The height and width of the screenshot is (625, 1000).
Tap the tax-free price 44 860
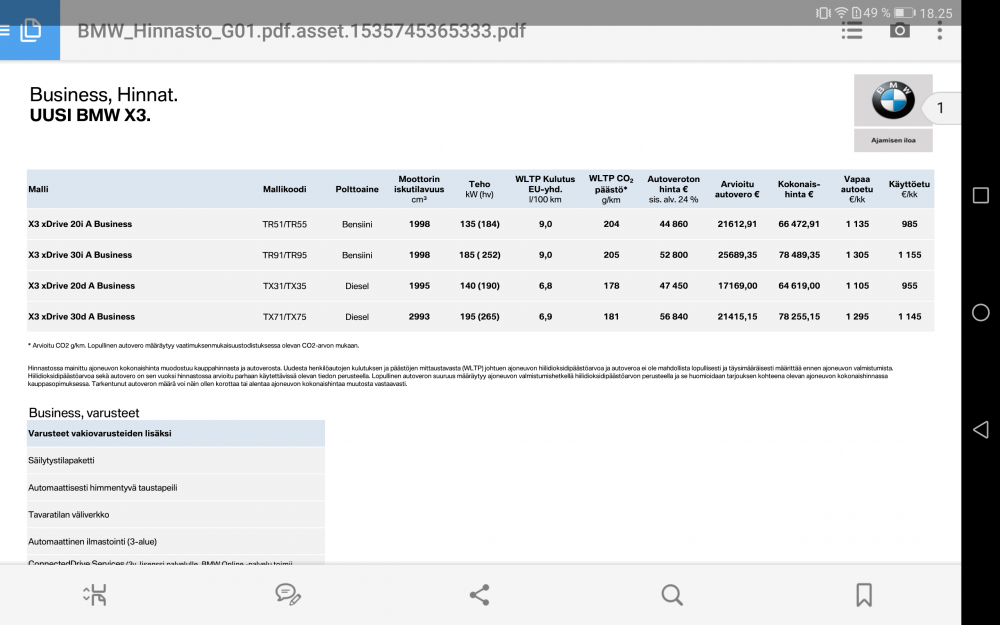pos(673,224)
